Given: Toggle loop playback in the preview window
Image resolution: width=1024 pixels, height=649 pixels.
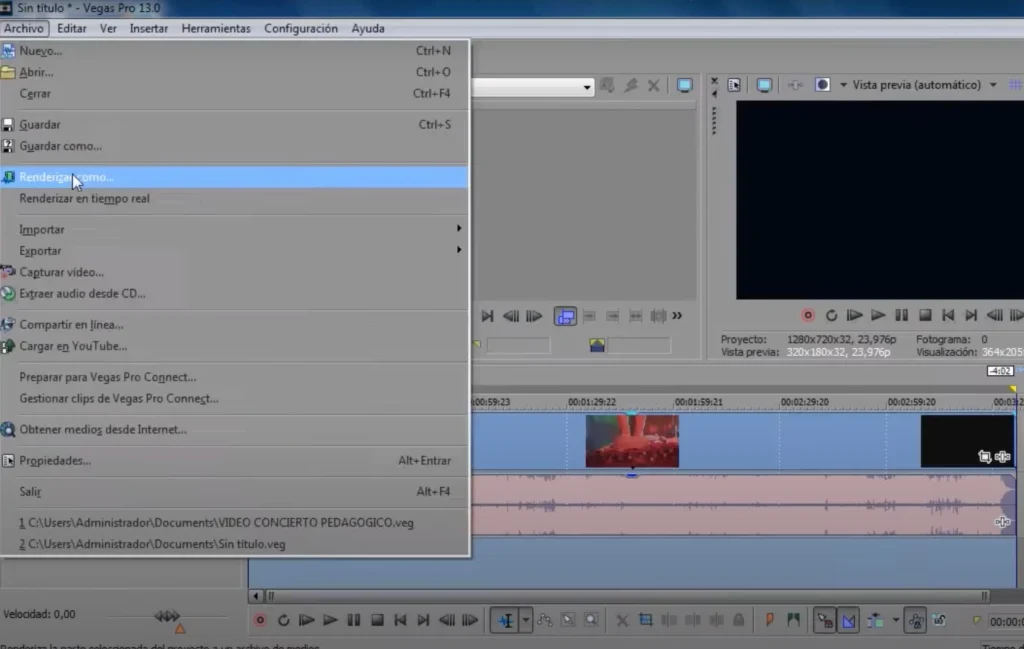Looking at the screenshot, I should click(831, 315).
